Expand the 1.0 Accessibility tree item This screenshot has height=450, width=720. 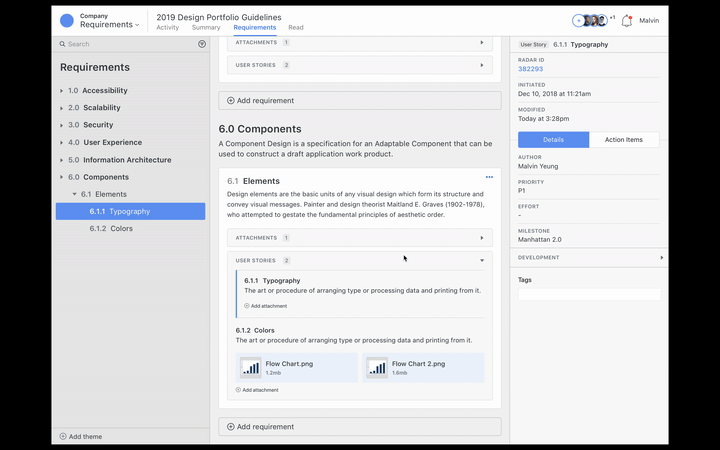(62, 91)
